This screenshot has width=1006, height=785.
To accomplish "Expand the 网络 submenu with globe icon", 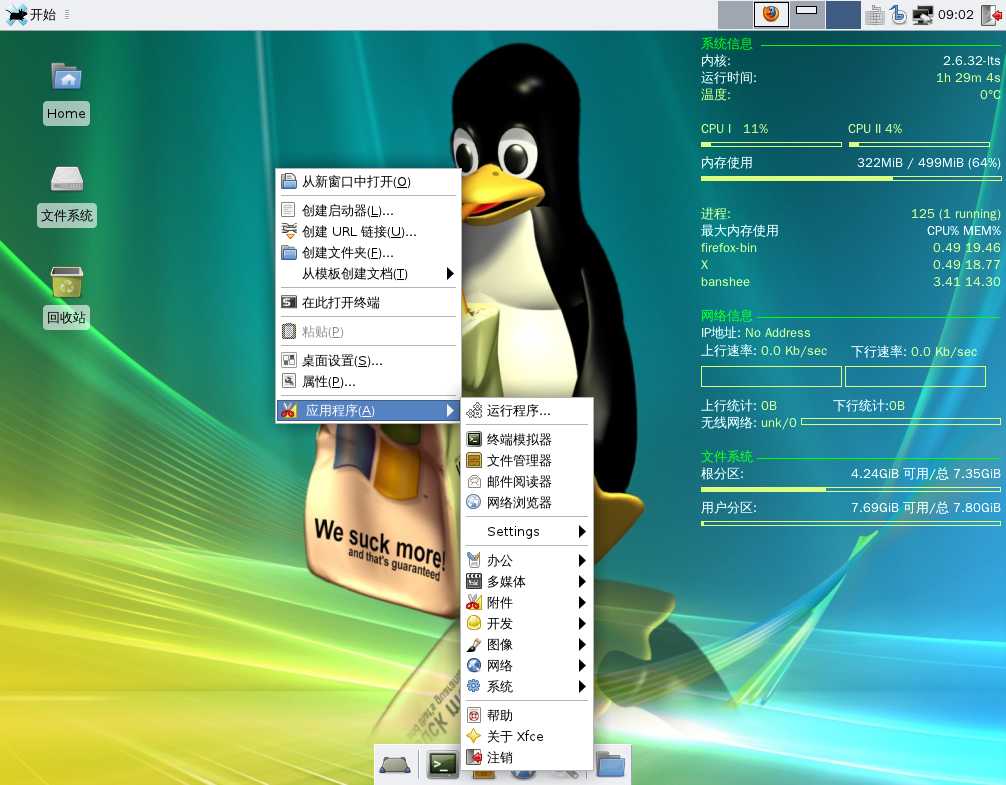I will [527, 666].
